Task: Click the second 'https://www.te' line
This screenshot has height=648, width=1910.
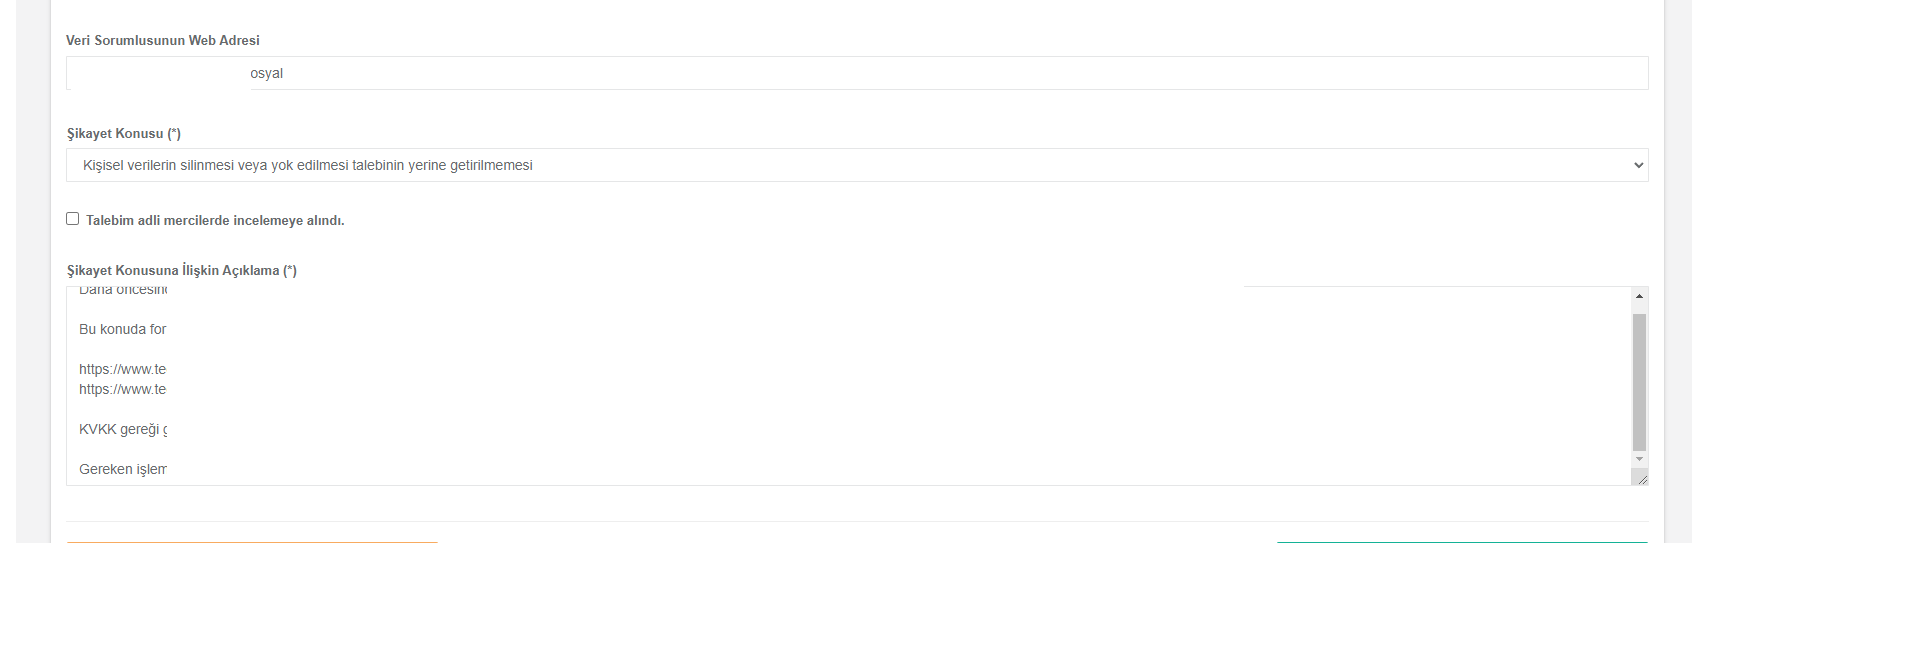Action: [122, 389]
